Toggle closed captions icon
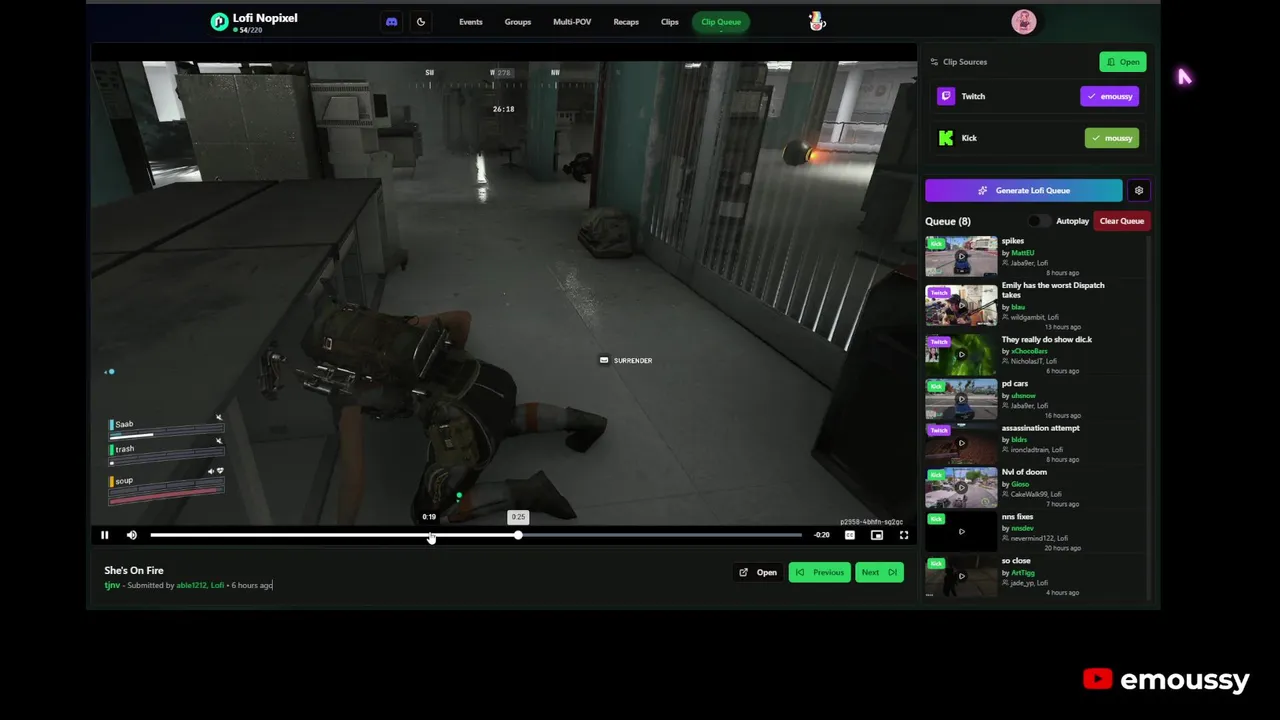Viewport: 1280px width, 720px height. tap(850, 535)
